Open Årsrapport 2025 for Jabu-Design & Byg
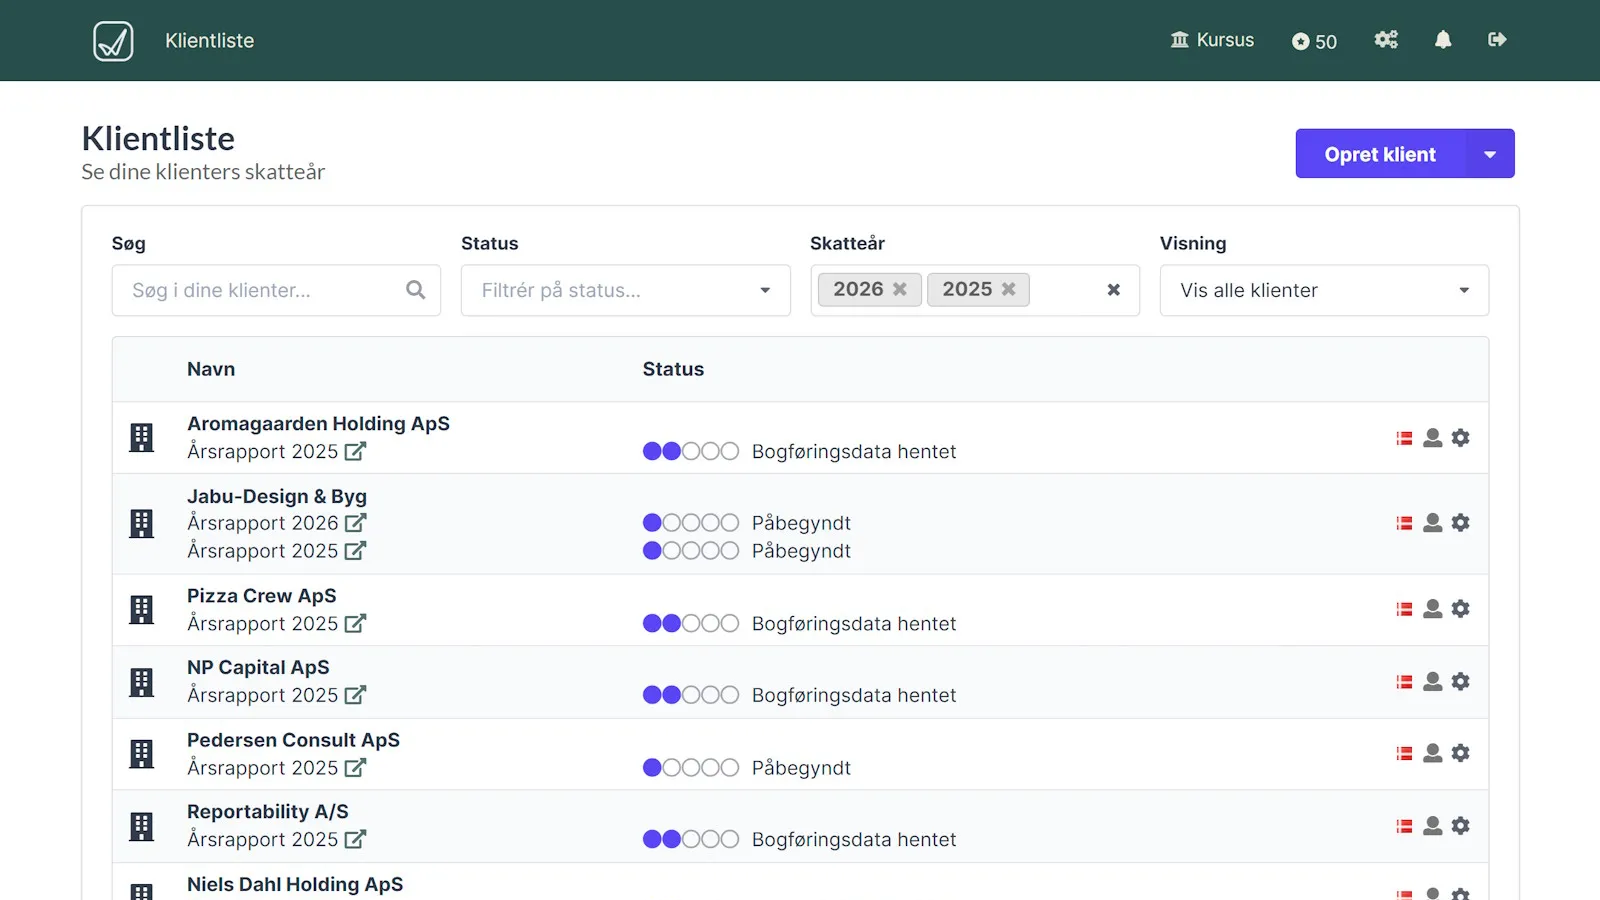Viewport: 1600px width, 900px height. click(277, 551)
